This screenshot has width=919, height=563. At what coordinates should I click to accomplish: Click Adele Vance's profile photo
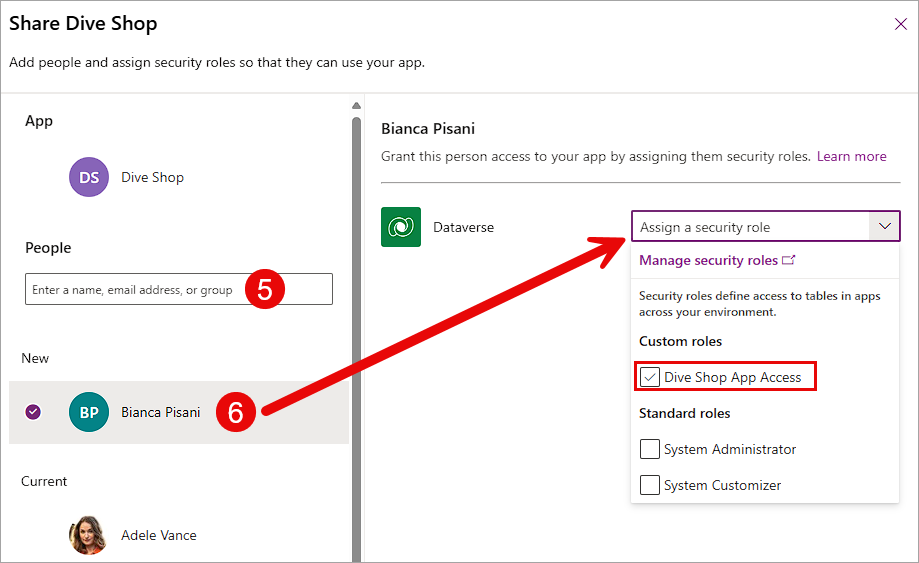[x=88, y=535]
